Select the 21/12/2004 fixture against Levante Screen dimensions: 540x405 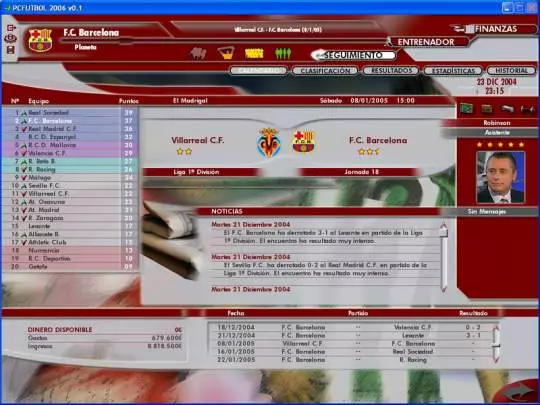(349, 335)
